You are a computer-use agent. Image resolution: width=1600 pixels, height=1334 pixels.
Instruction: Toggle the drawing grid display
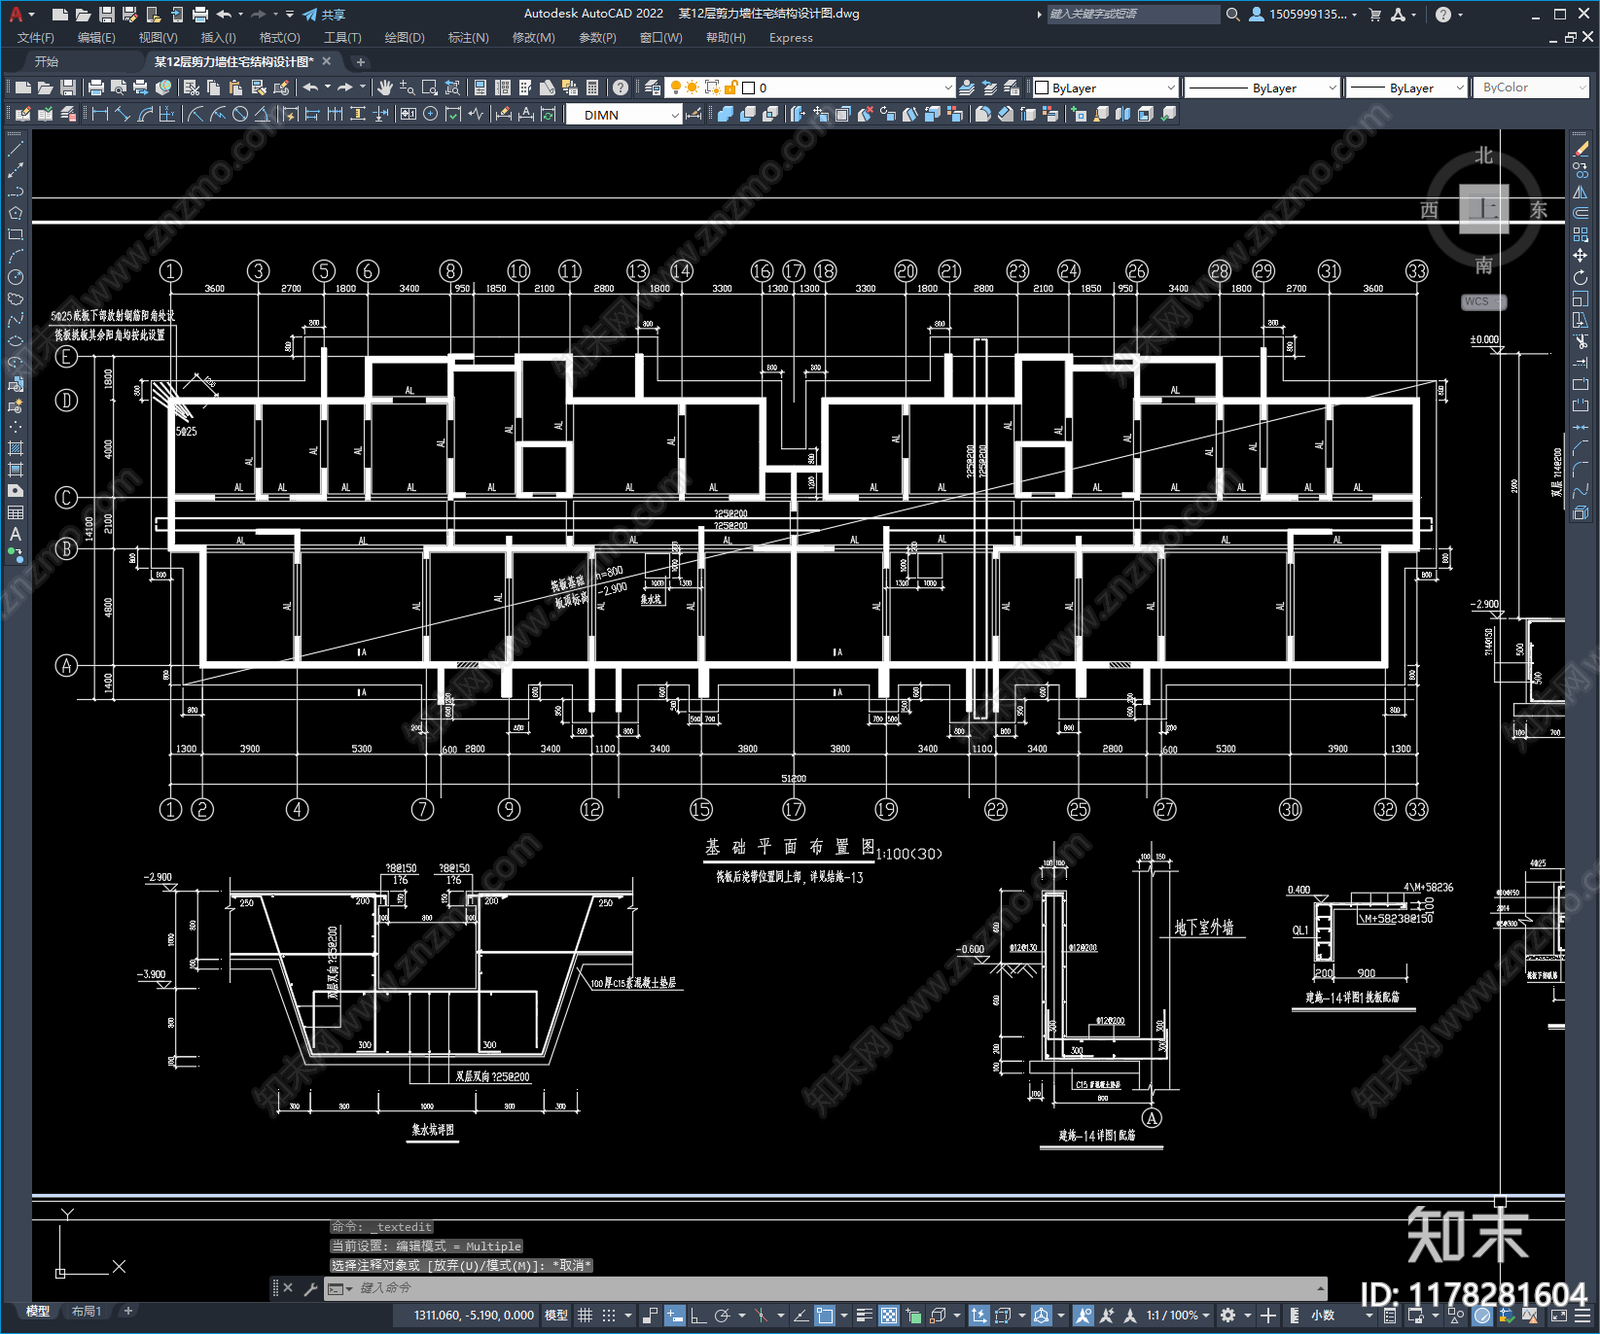click(585, 1316)
